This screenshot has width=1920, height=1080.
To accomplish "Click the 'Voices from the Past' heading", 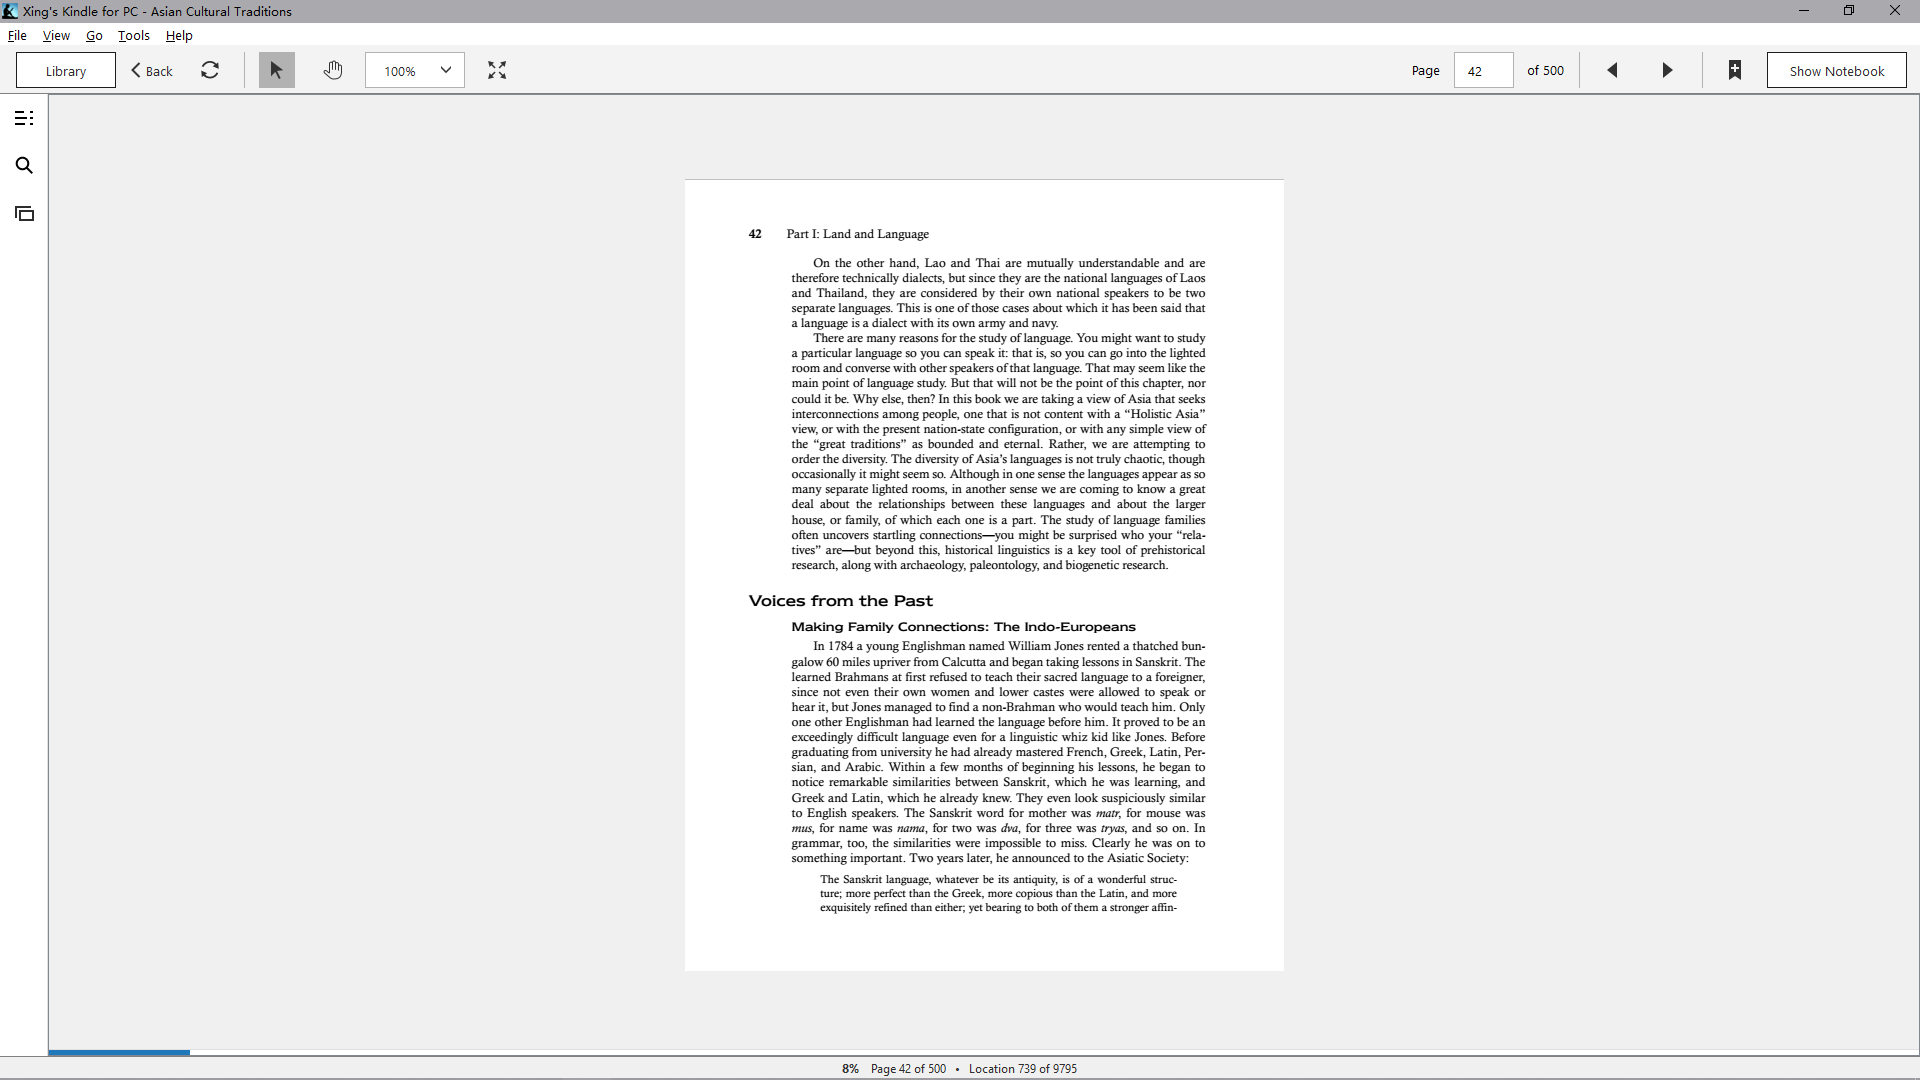I will point(841,601).
